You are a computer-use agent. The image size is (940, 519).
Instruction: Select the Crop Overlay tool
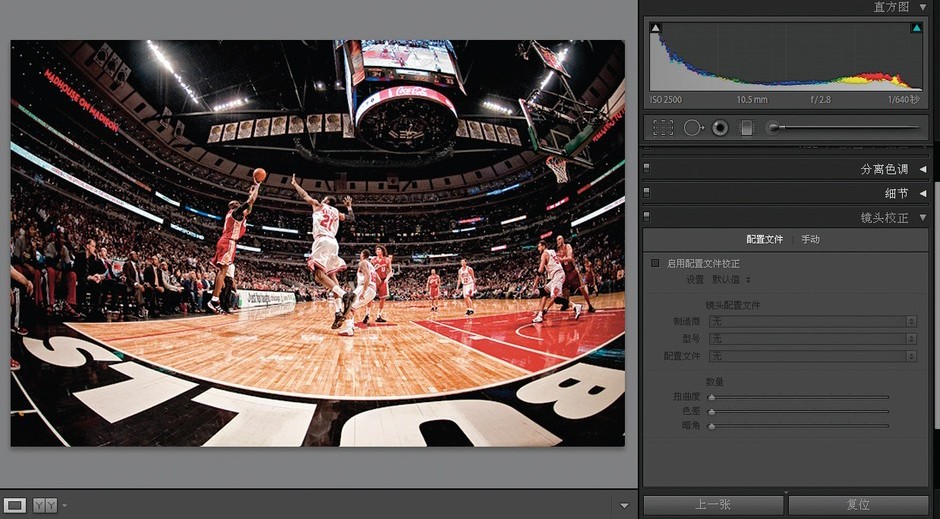point(663,128)
